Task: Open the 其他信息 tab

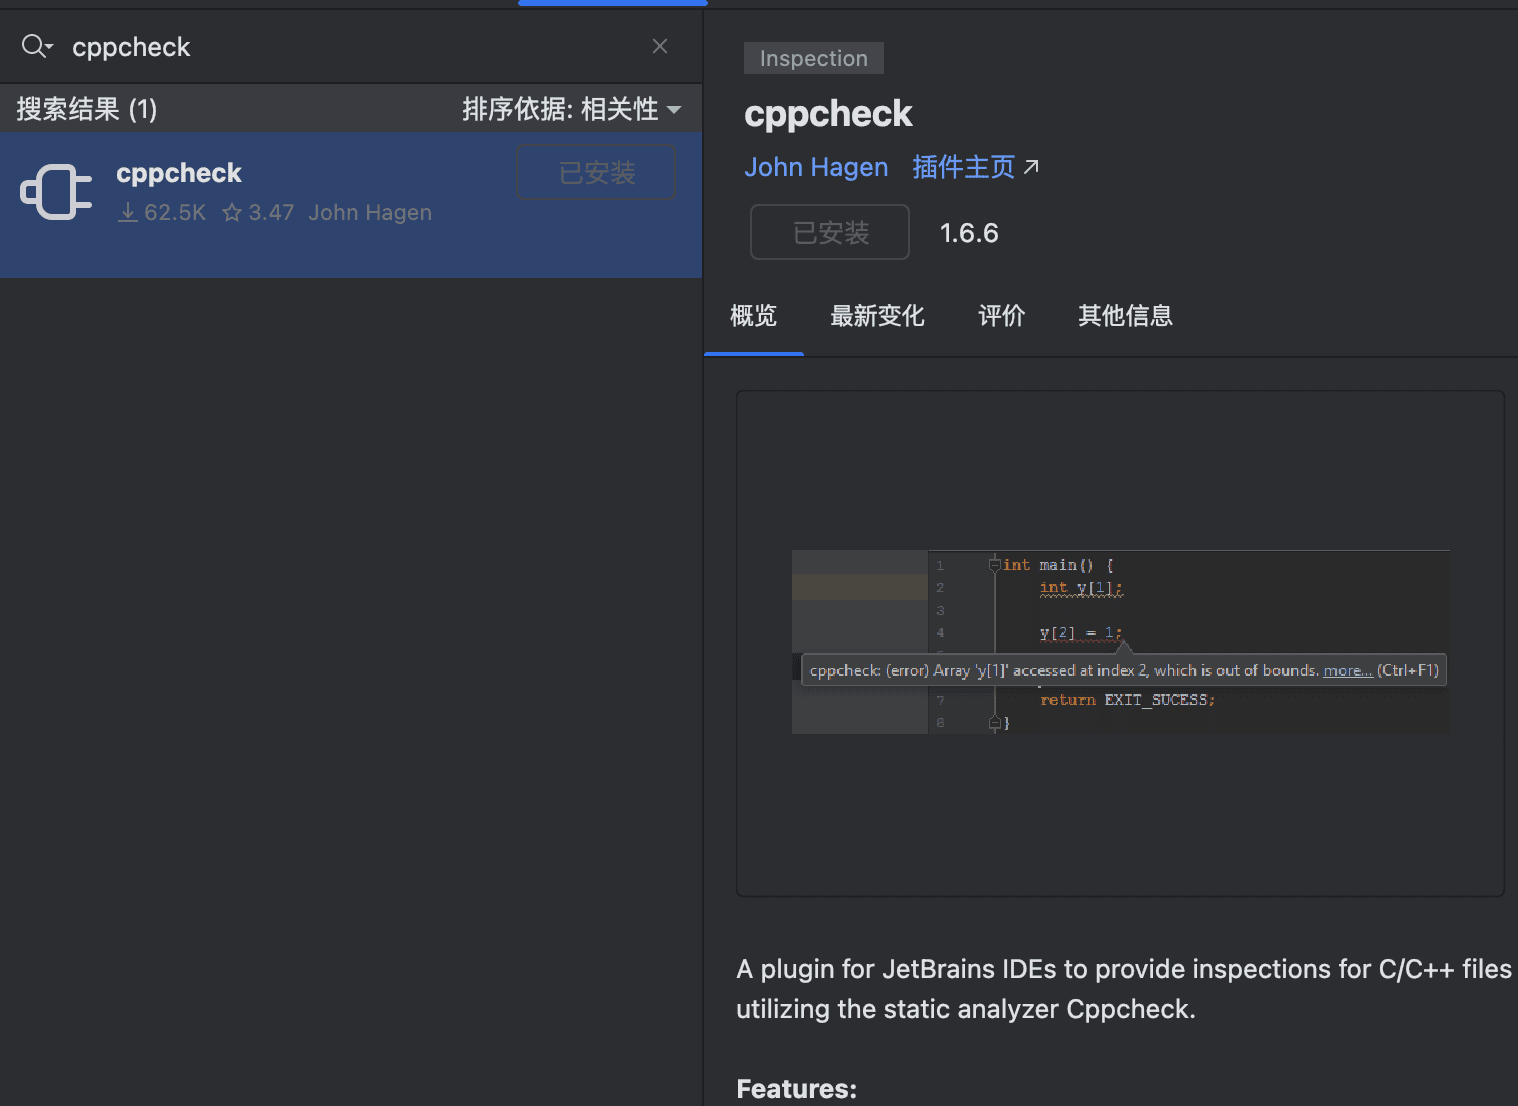Action: [1125, 316]
